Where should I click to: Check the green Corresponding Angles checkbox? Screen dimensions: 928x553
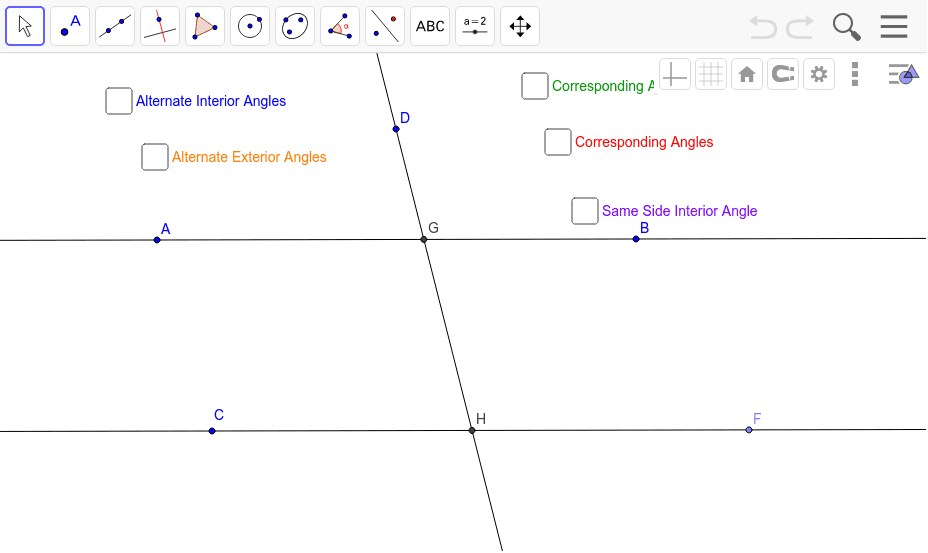[535, 86]
